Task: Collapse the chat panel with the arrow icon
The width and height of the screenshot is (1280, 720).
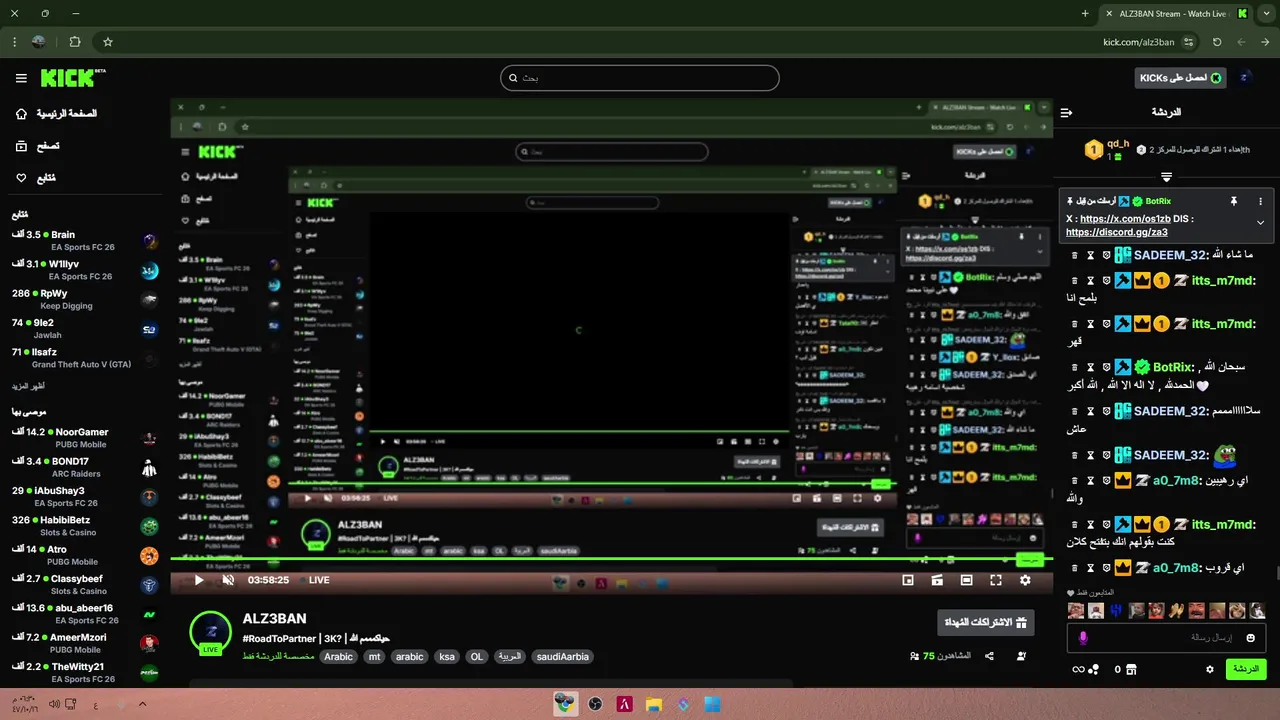Action: [x=1066, y=113]
